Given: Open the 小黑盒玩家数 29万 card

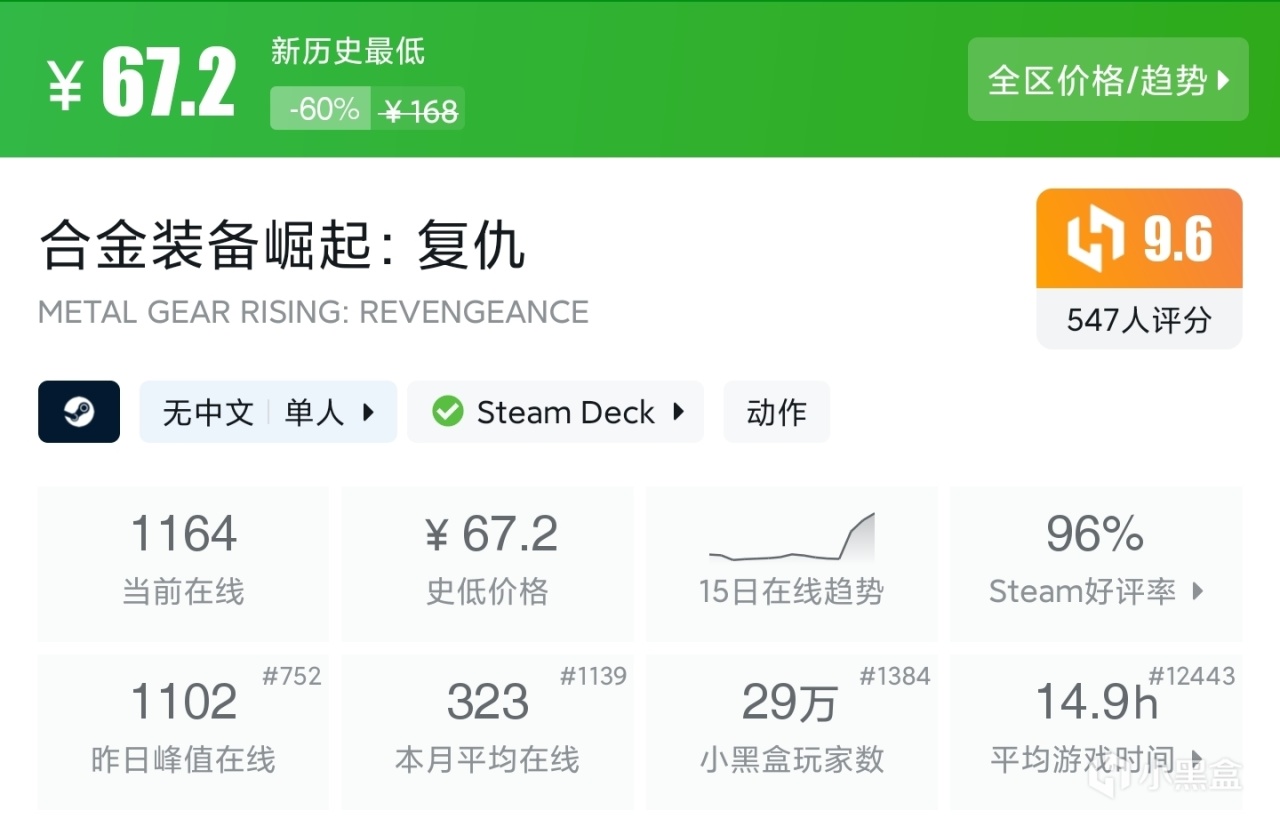Looking at the screenshot, I should tap(792, 731).
